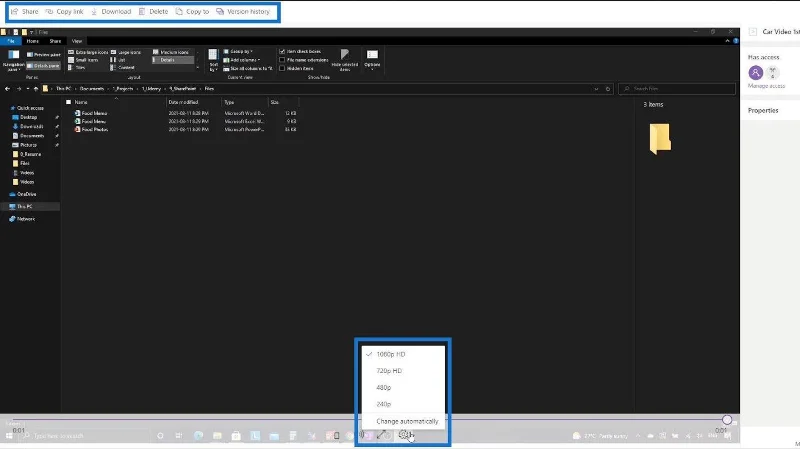Click Documents in the breadcrumb path
Viewport: 800px width, 449px height.
click(x=92, y=89)
